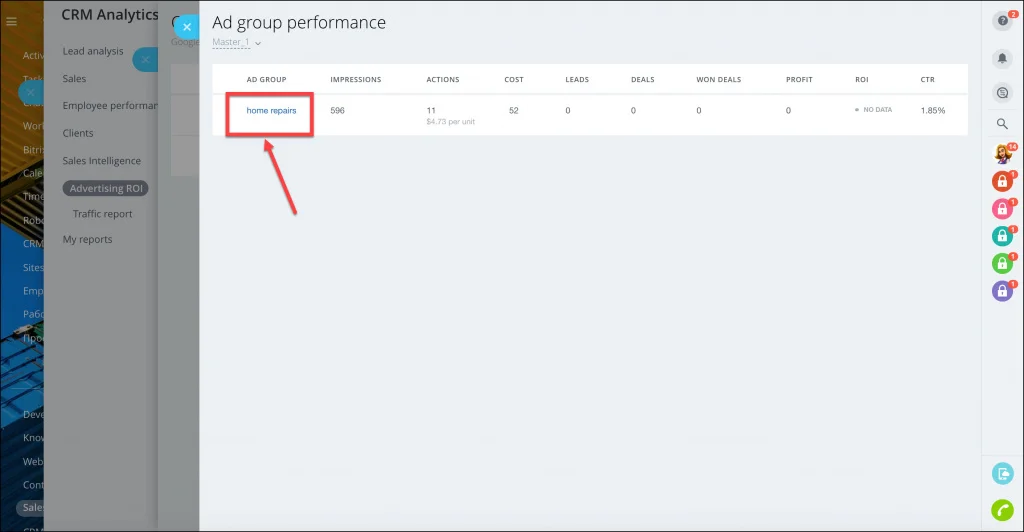Viewport: 1024px width, 532px height.
Task: Open the user avatar with 14 badge
Action: tap(1002, 153)
